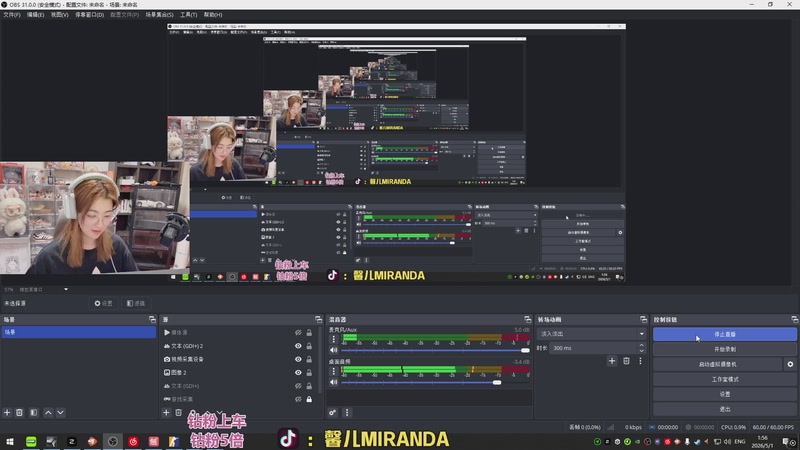Screen dimensions: 800x450
Task: Add a new source with the plus icon
Action: 166,412
